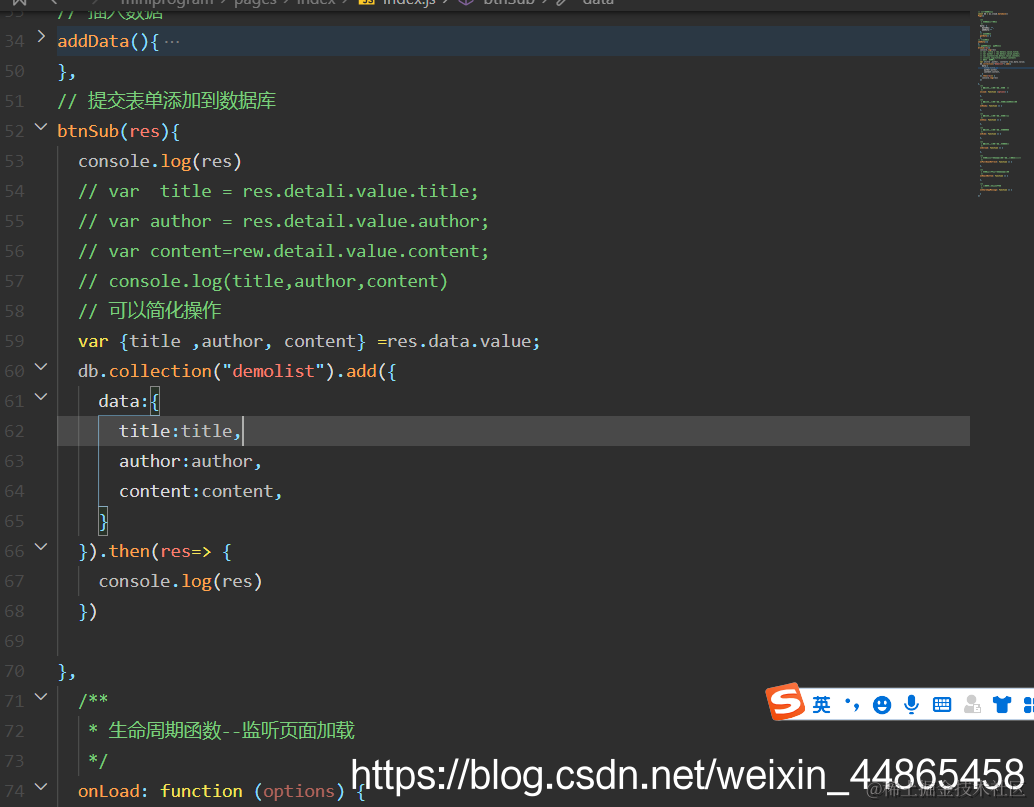The height and width of the screenshot is (807, 1034).
Task: Open the Sogou emoji panel
Action: (x=882, y=705)
